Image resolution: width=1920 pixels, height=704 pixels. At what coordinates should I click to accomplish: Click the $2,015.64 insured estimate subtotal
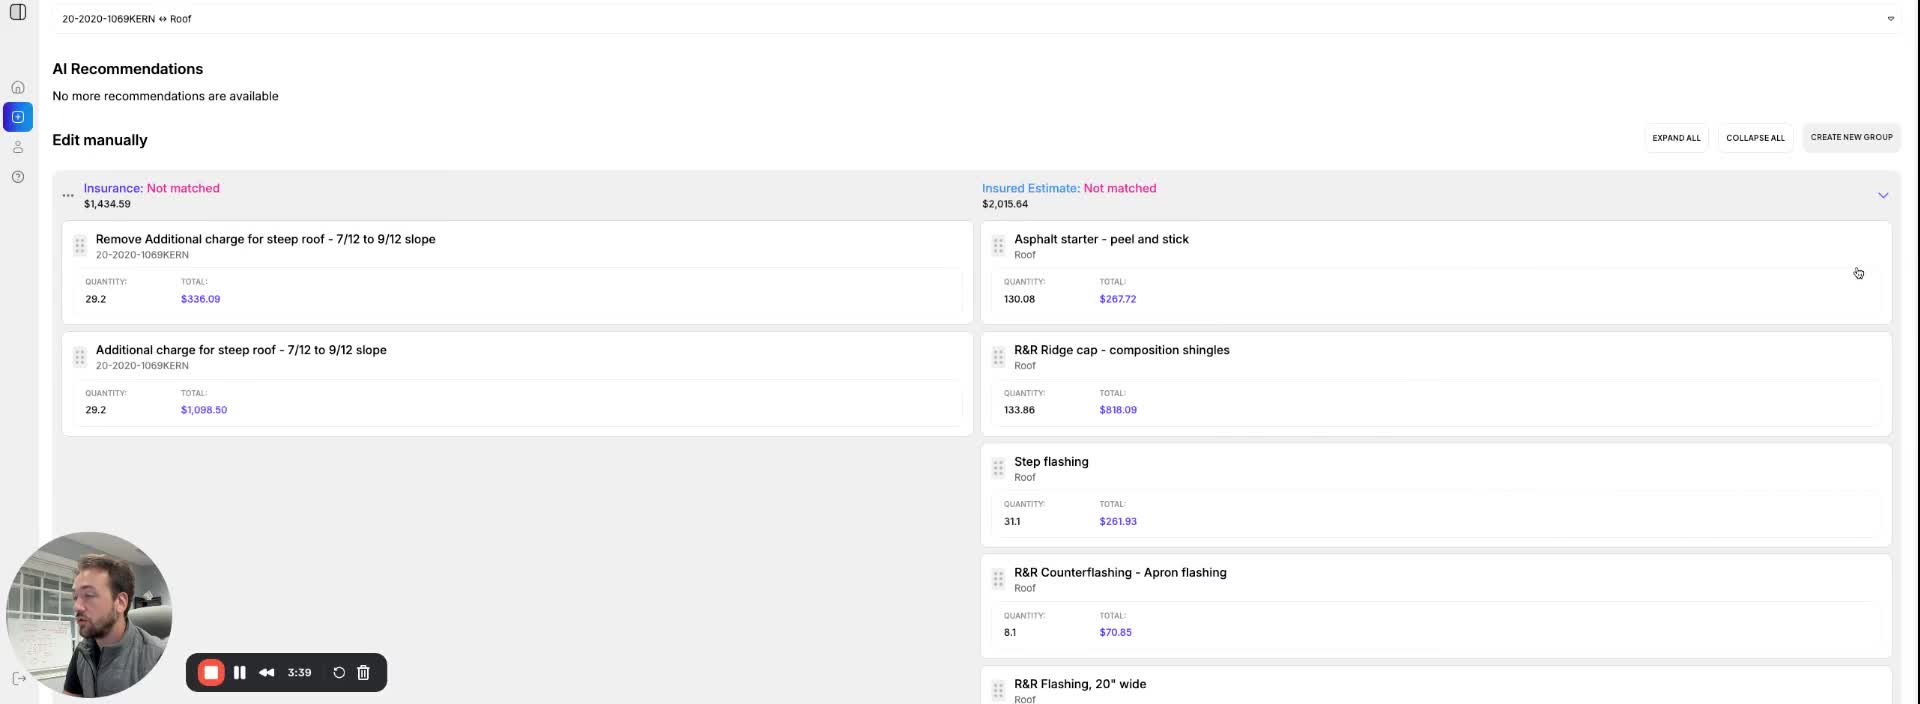1005,204
